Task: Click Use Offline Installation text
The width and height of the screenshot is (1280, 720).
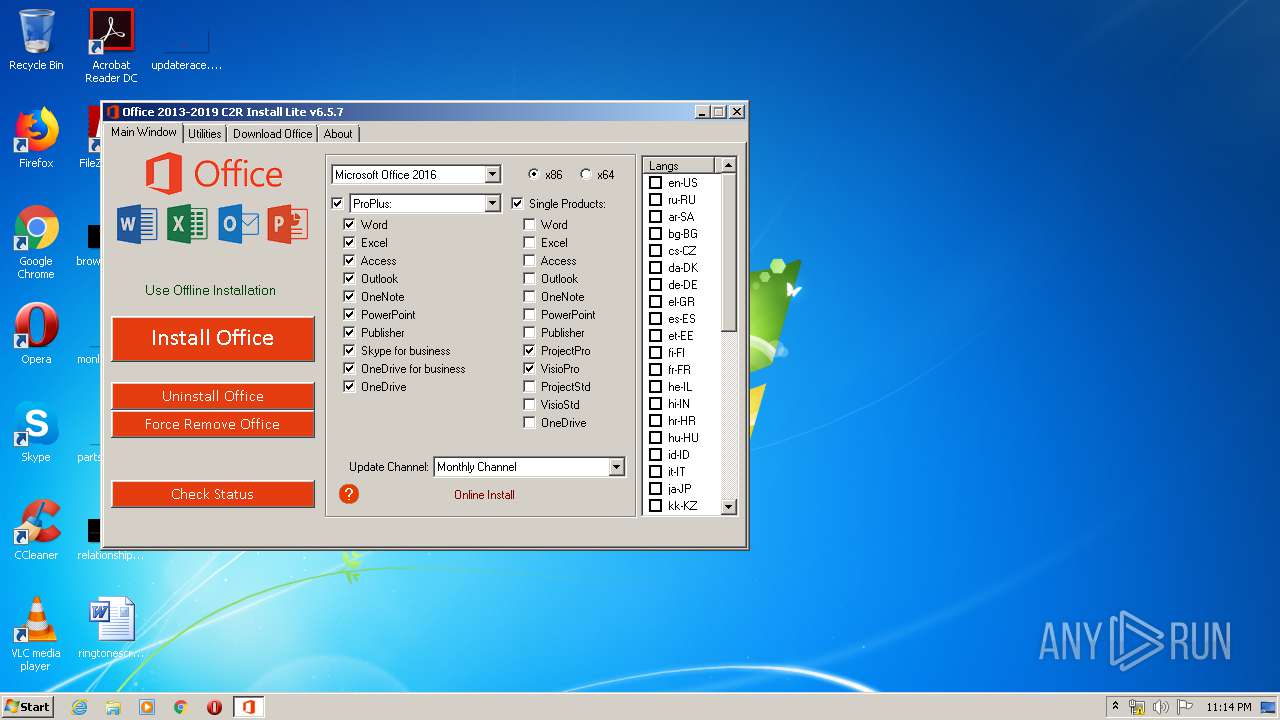Action: tap(210, 290)
